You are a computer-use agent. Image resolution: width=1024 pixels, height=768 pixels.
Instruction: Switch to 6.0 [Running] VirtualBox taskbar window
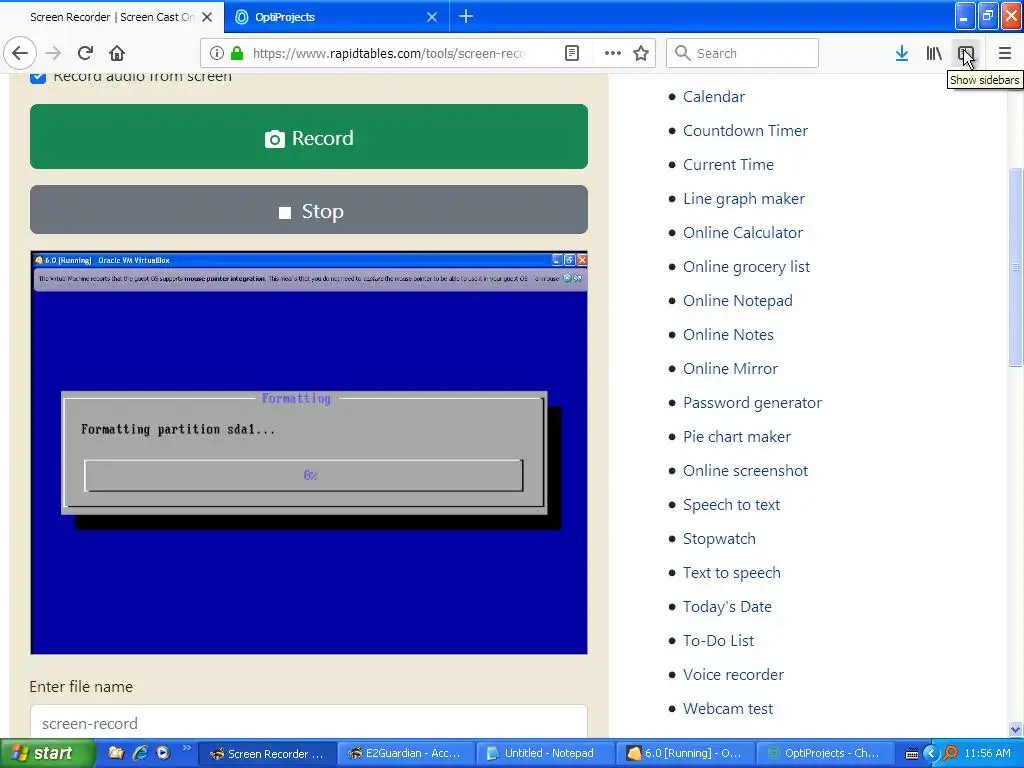point(685,753)
